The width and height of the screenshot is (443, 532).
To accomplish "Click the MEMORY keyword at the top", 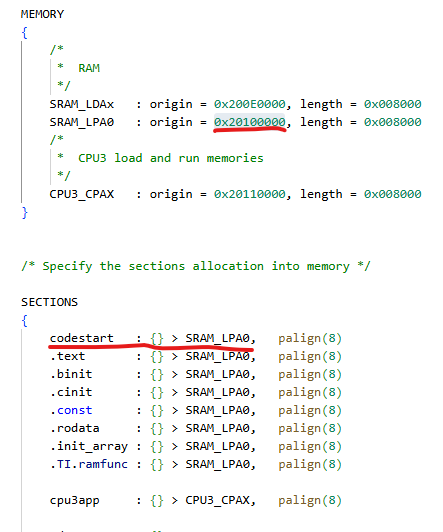I will pos(42,14).
